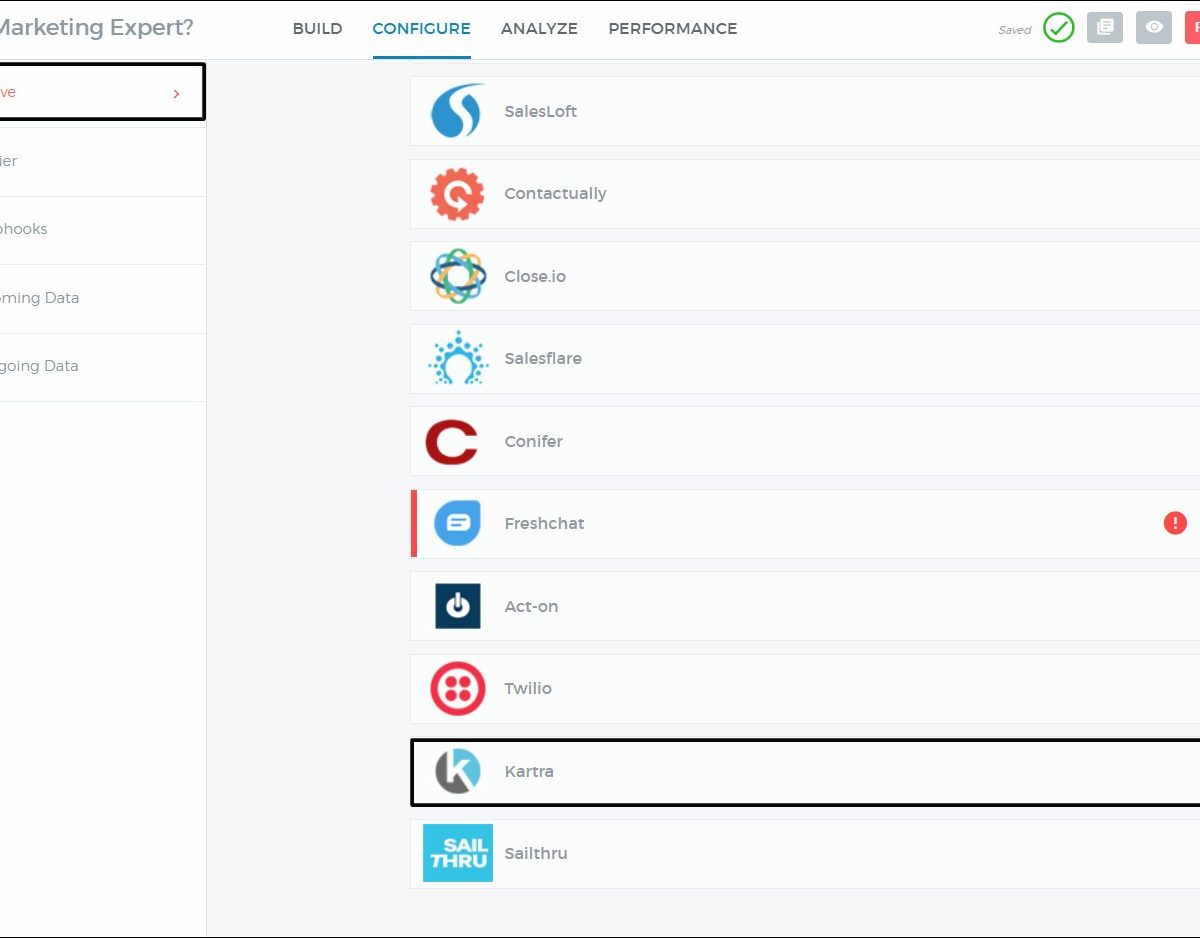The image size is (1200, 938).
Task: Click the green saved checkmark icon
Action: point(1058,28)
